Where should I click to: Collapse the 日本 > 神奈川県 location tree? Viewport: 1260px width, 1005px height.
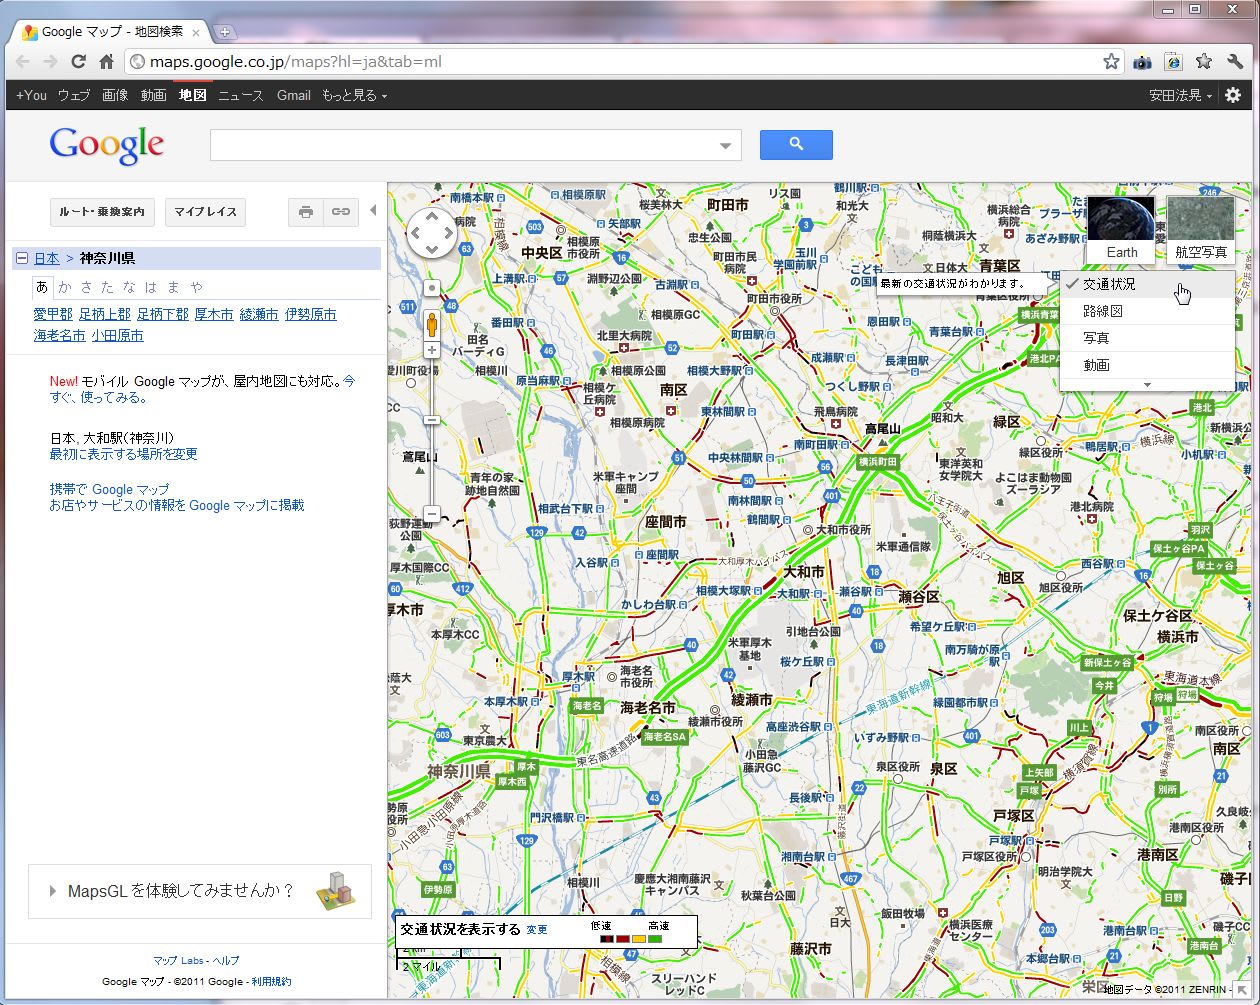pyautogui.click(x=21, y=259)
